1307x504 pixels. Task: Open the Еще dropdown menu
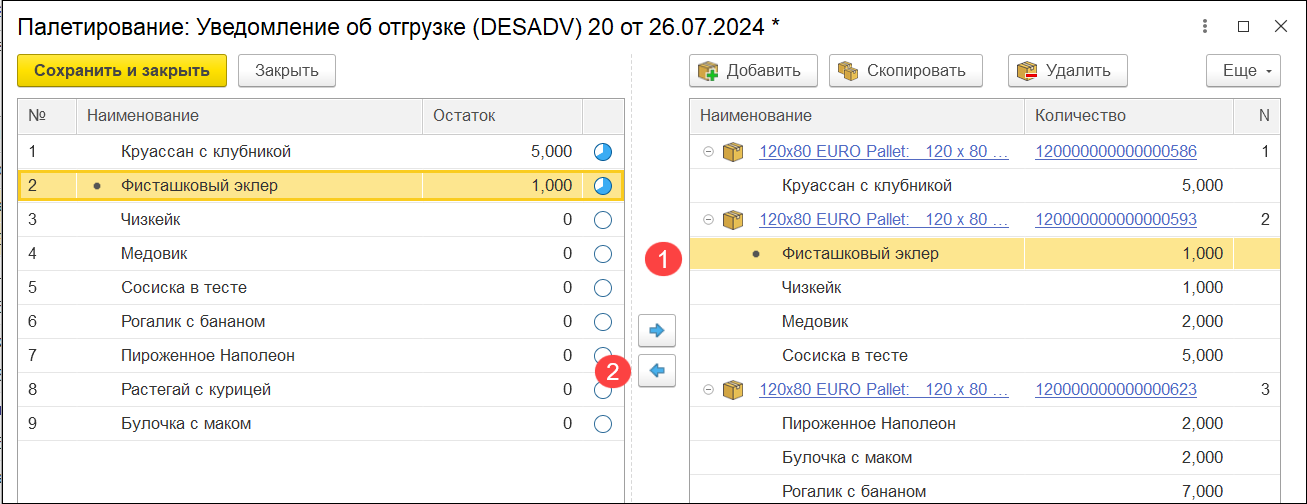pos(1244,71)
